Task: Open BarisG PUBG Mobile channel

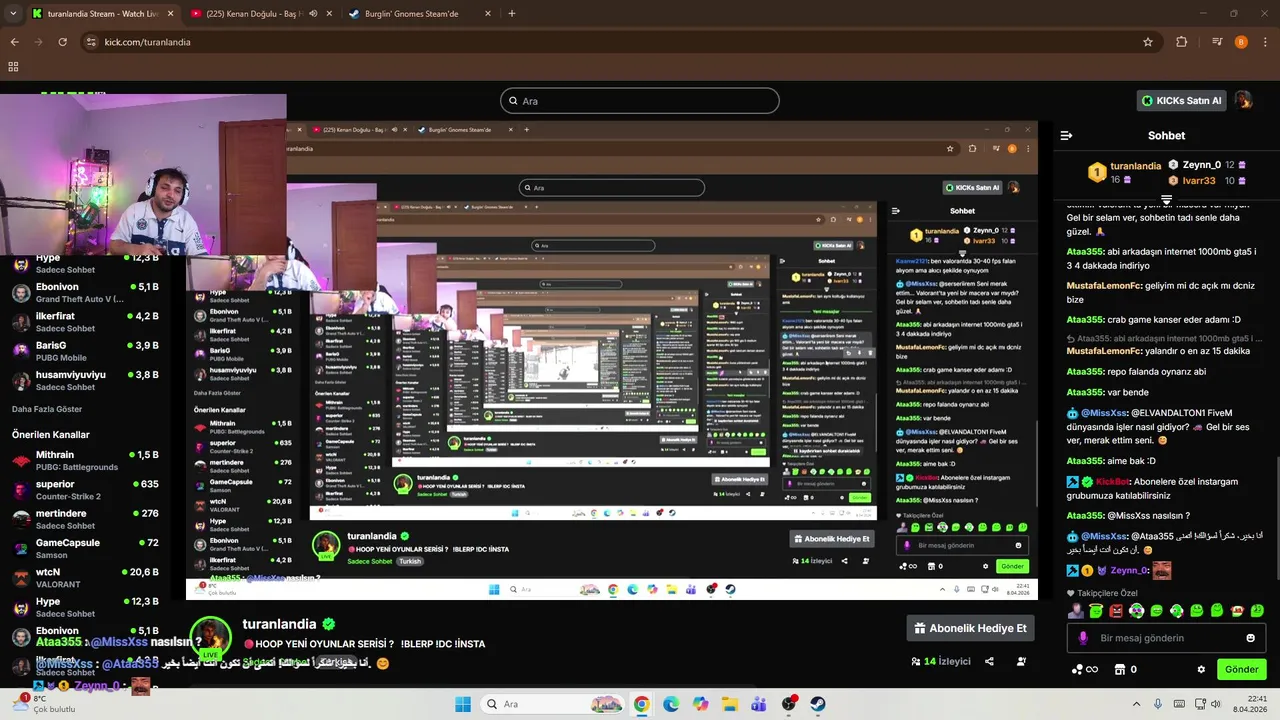Action: [x=85, y=351]
